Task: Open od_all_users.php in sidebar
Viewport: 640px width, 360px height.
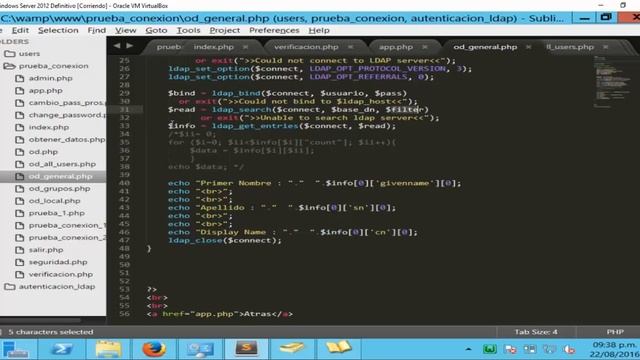Action: 62,164
